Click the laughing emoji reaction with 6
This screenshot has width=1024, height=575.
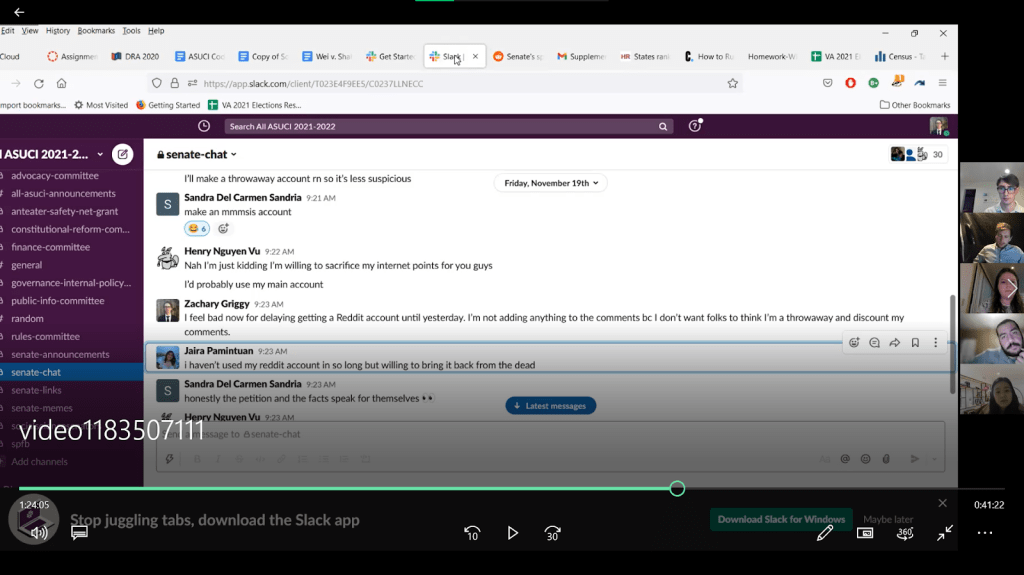196,229
